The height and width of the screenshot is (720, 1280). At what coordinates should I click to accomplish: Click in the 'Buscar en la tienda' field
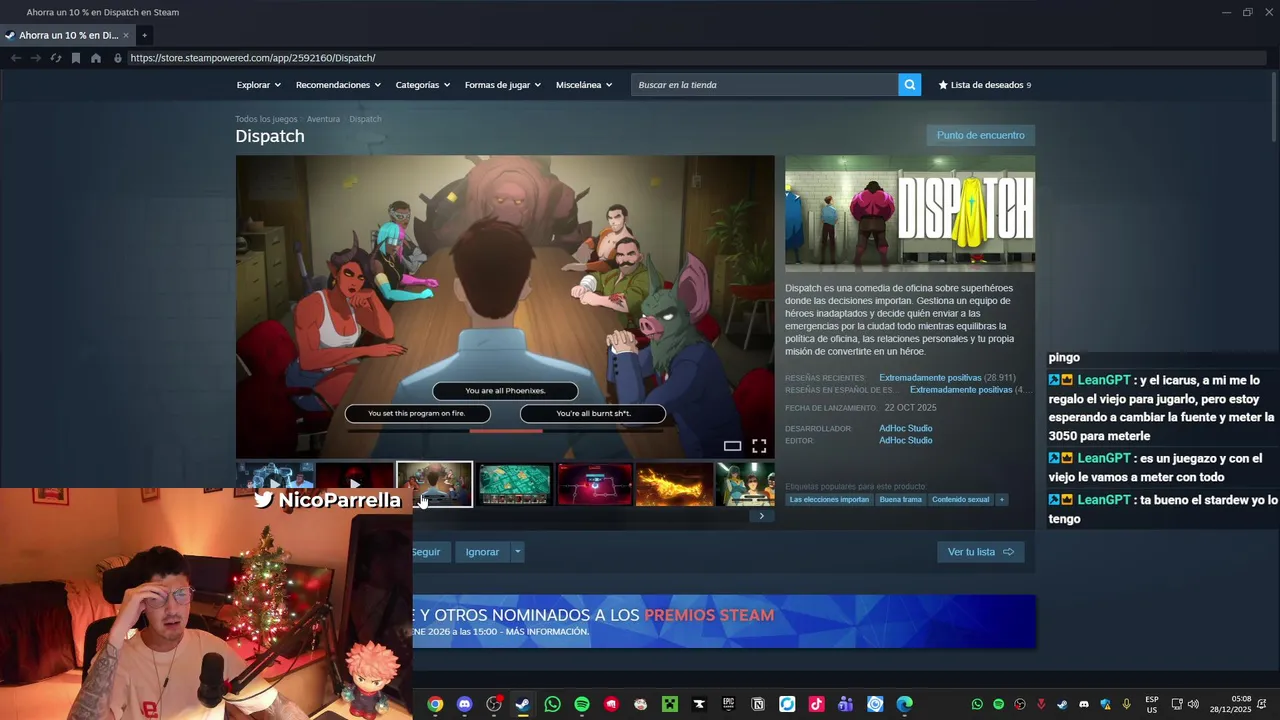(765, 85)
